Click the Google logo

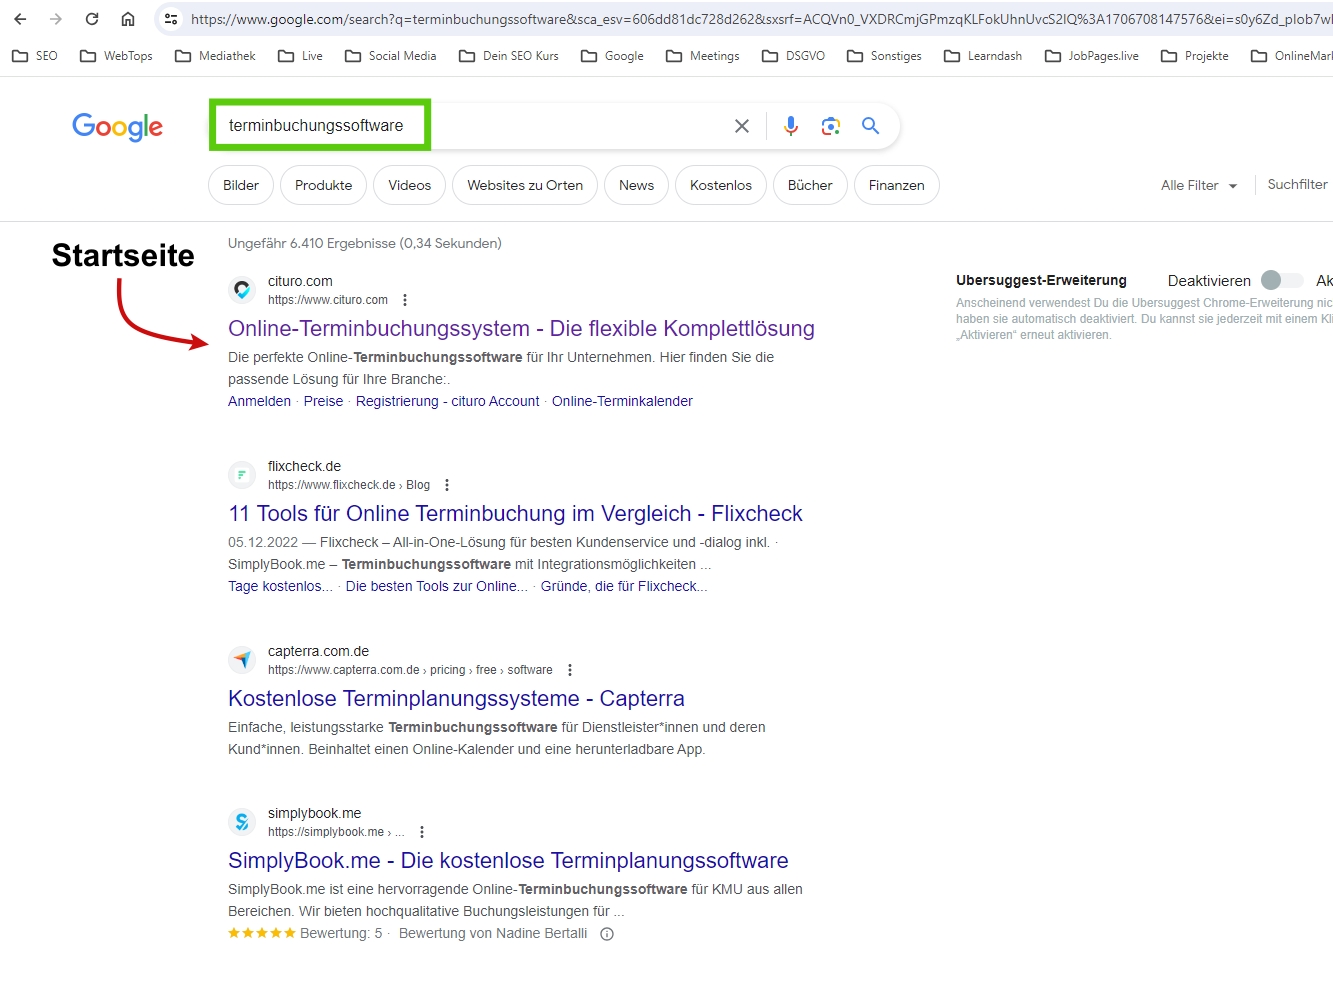click(117, 127)
